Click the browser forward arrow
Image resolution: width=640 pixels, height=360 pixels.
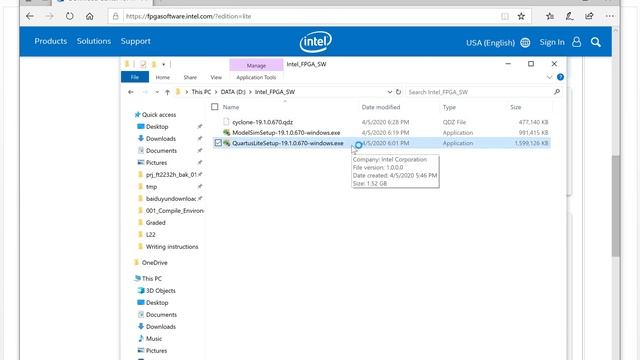tap(49, 16)
